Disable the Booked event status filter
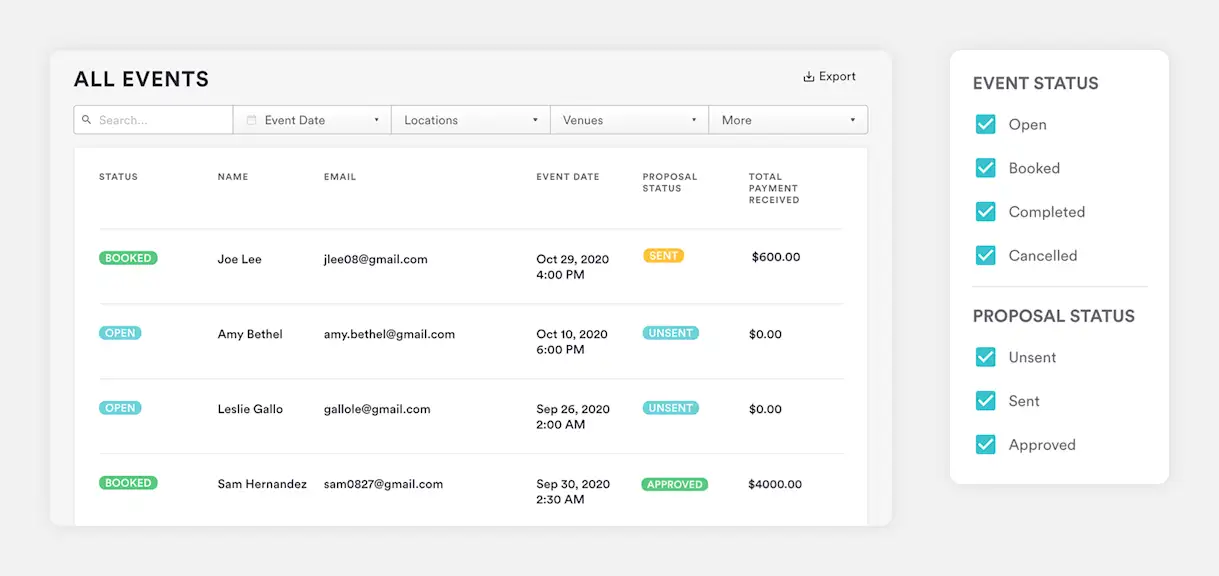Screen dimensions: 1219x576 point(986,168)
